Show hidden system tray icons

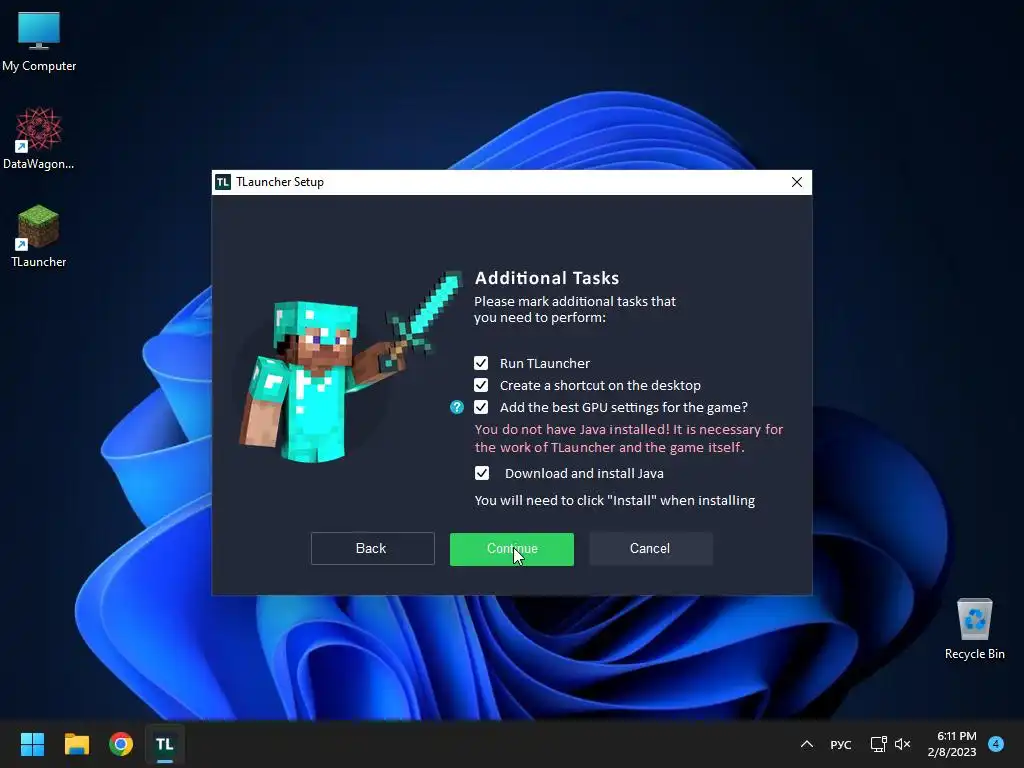click(x=807, y=744)
